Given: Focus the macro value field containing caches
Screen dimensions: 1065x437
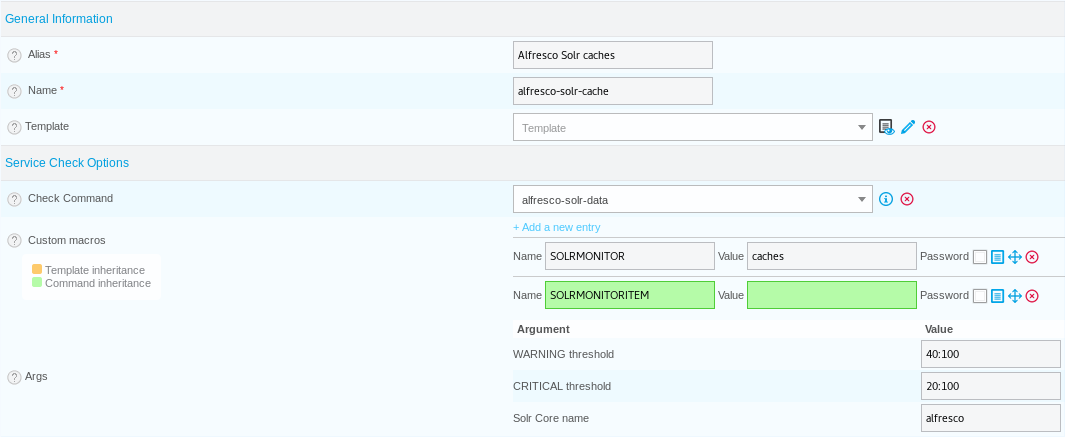Looking at the screenshot, I should 831,256.
